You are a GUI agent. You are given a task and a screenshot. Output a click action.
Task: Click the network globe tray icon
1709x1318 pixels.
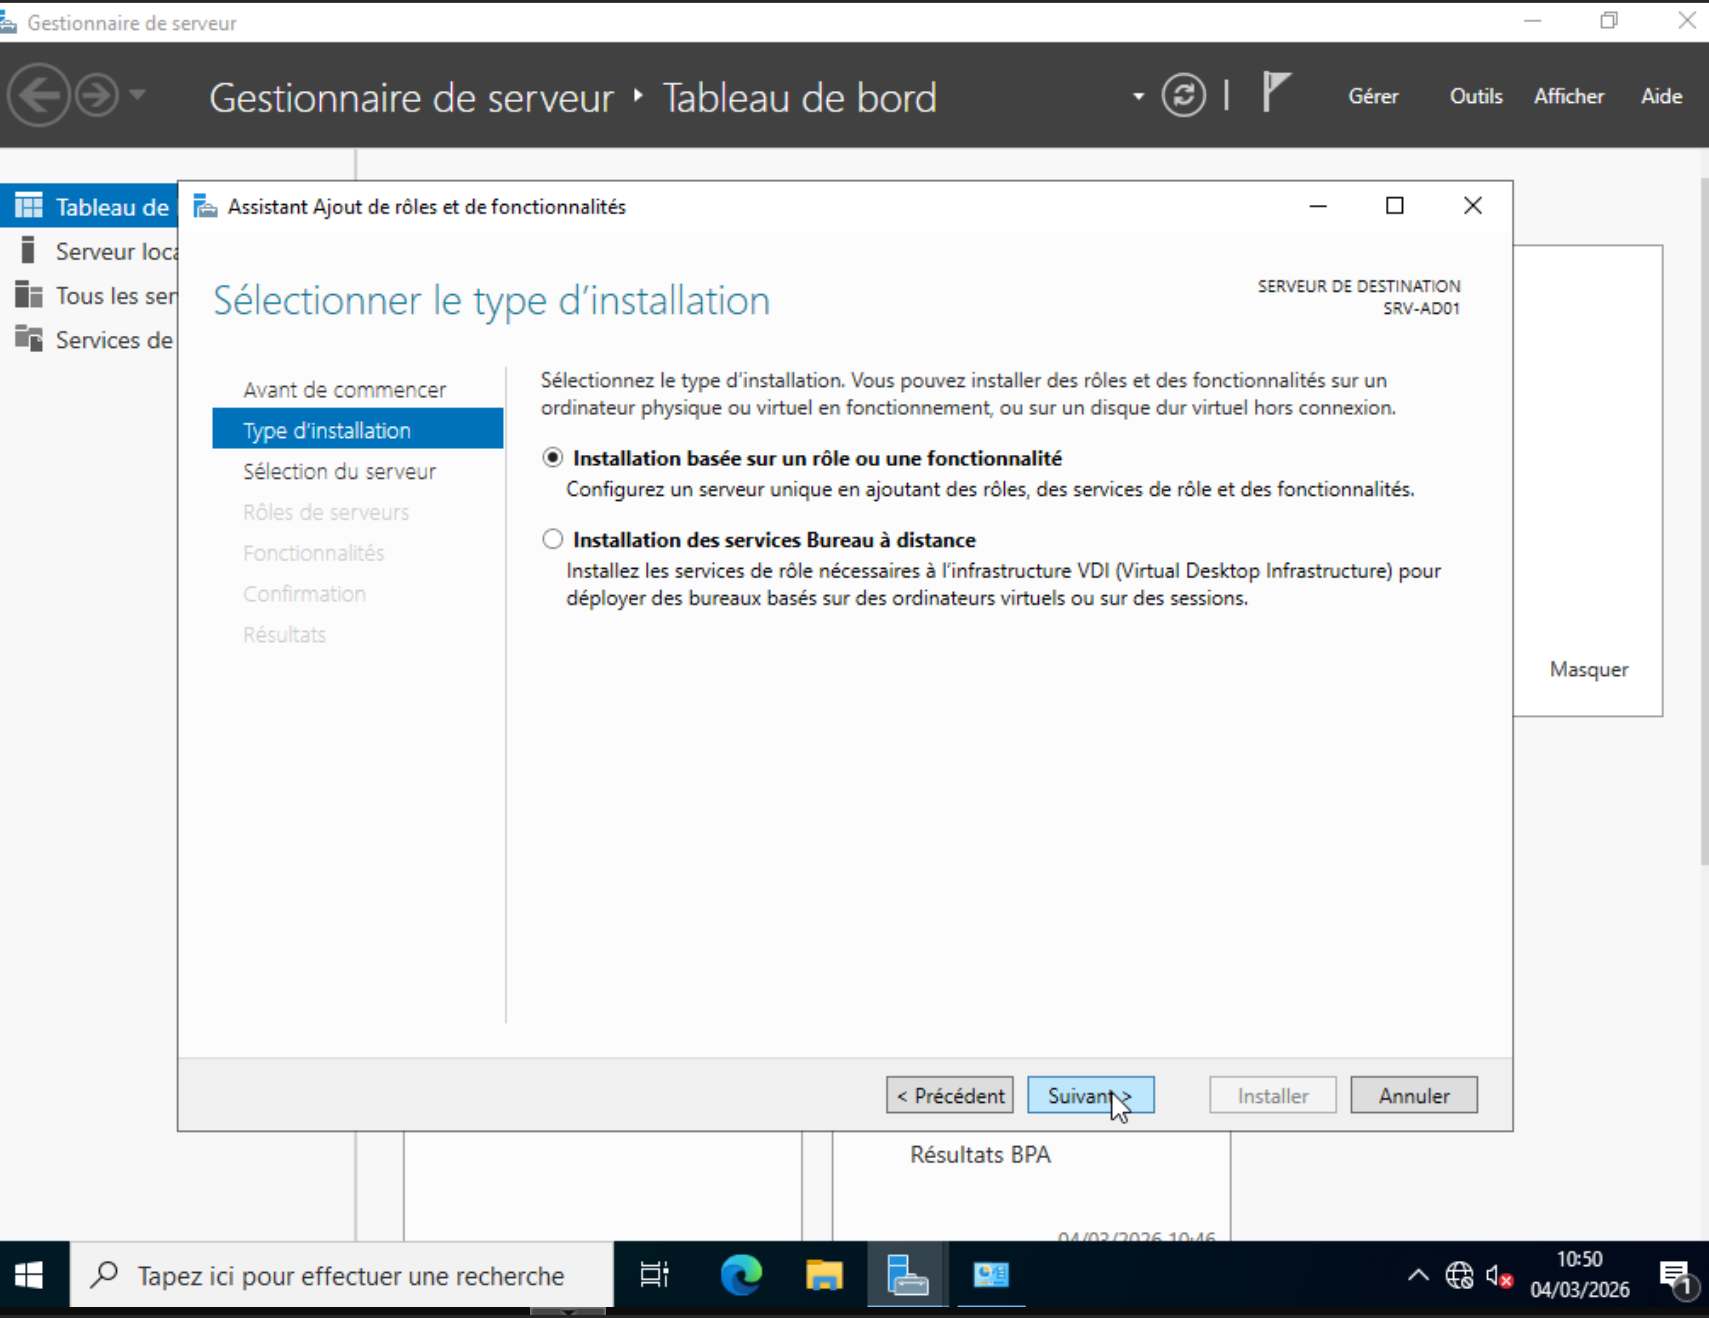1459,1276
